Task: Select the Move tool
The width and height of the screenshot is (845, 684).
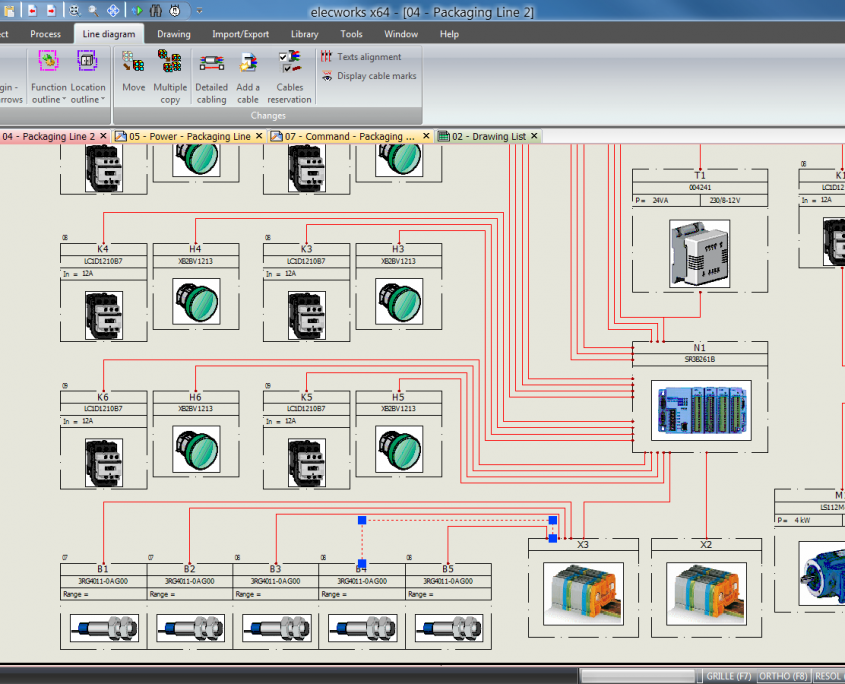Action: (x=133, y=72)
